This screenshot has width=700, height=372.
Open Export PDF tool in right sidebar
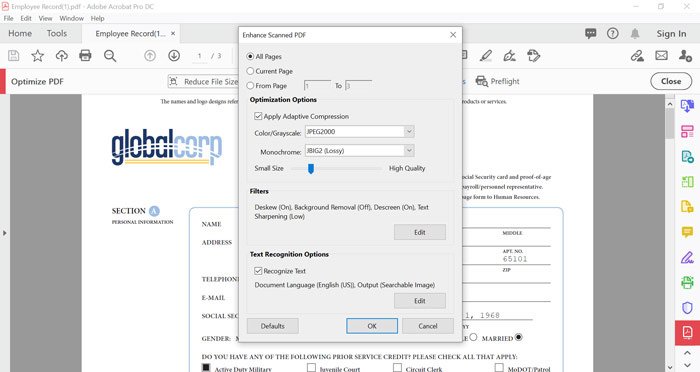[687, 106]
